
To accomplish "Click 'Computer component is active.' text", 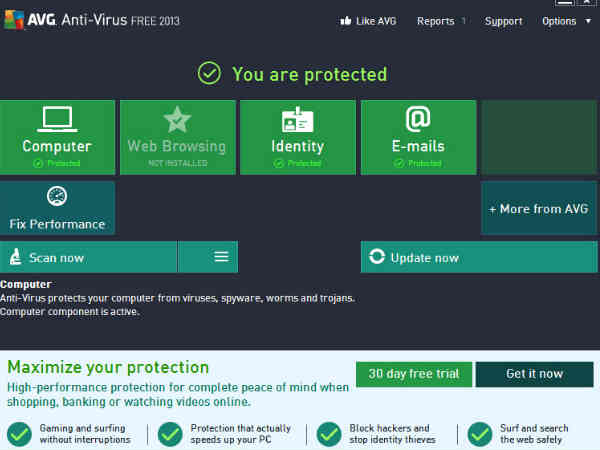I will [69, 311].
